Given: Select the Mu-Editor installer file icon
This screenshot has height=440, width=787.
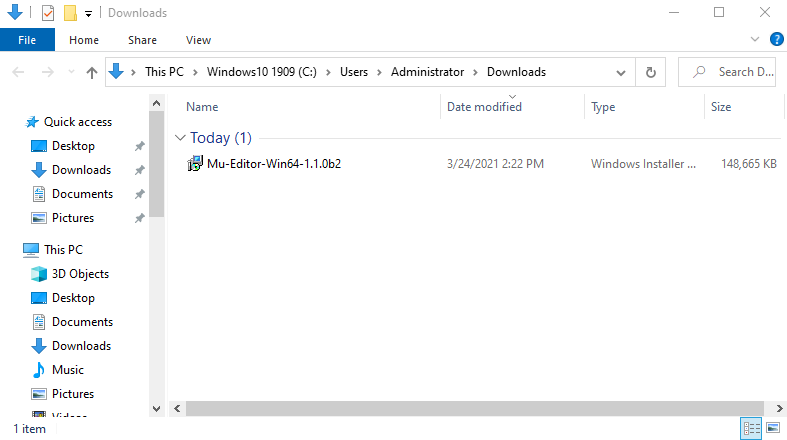Looking at the screenshot, I should point(195,164).
